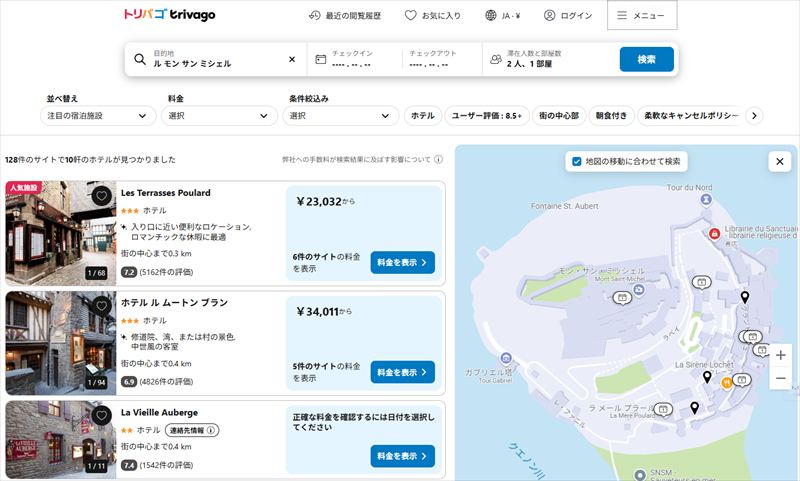Viewport: 800px width, 481px height.
Task: Open the ホテル ル ムートン ブラン photo
Action: [61, 343]
